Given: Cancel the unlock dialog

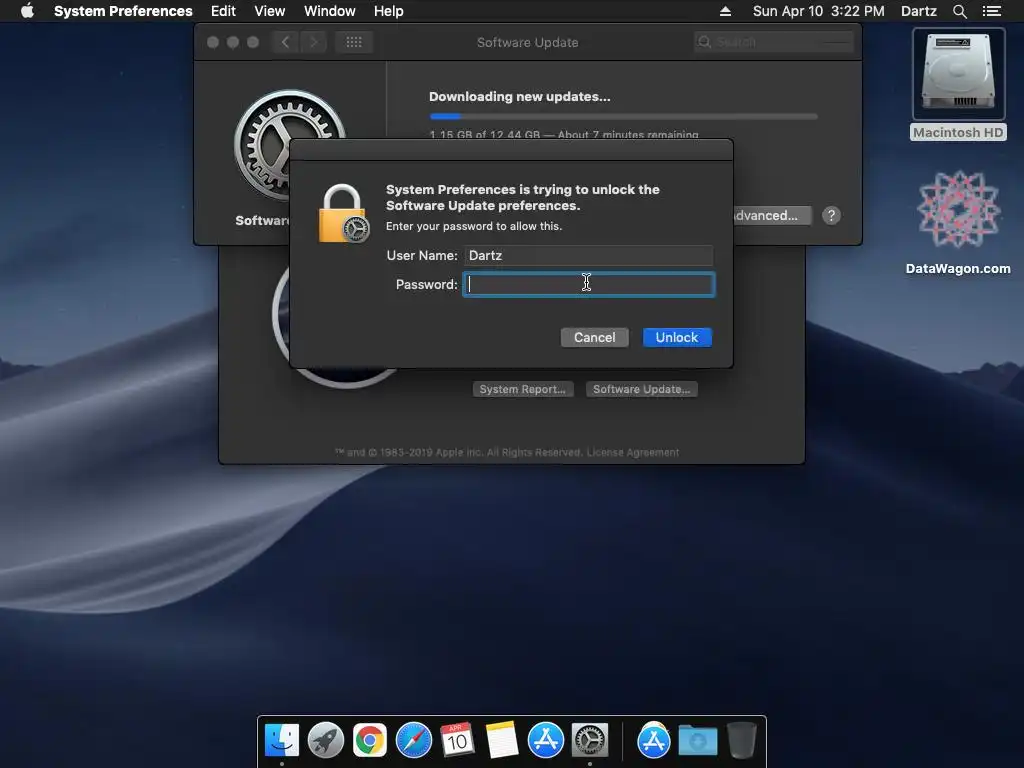Looking at the screenshot, I should click(x=594, y=337).
